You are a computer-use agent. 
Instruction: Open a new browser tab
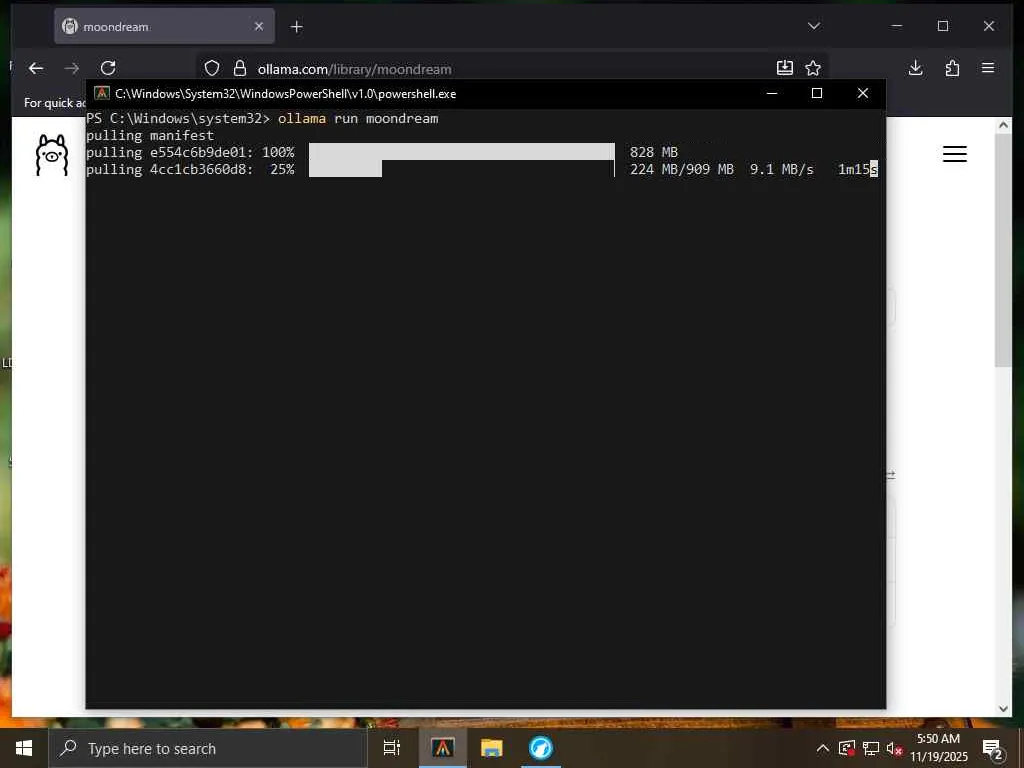click(296, 27)
